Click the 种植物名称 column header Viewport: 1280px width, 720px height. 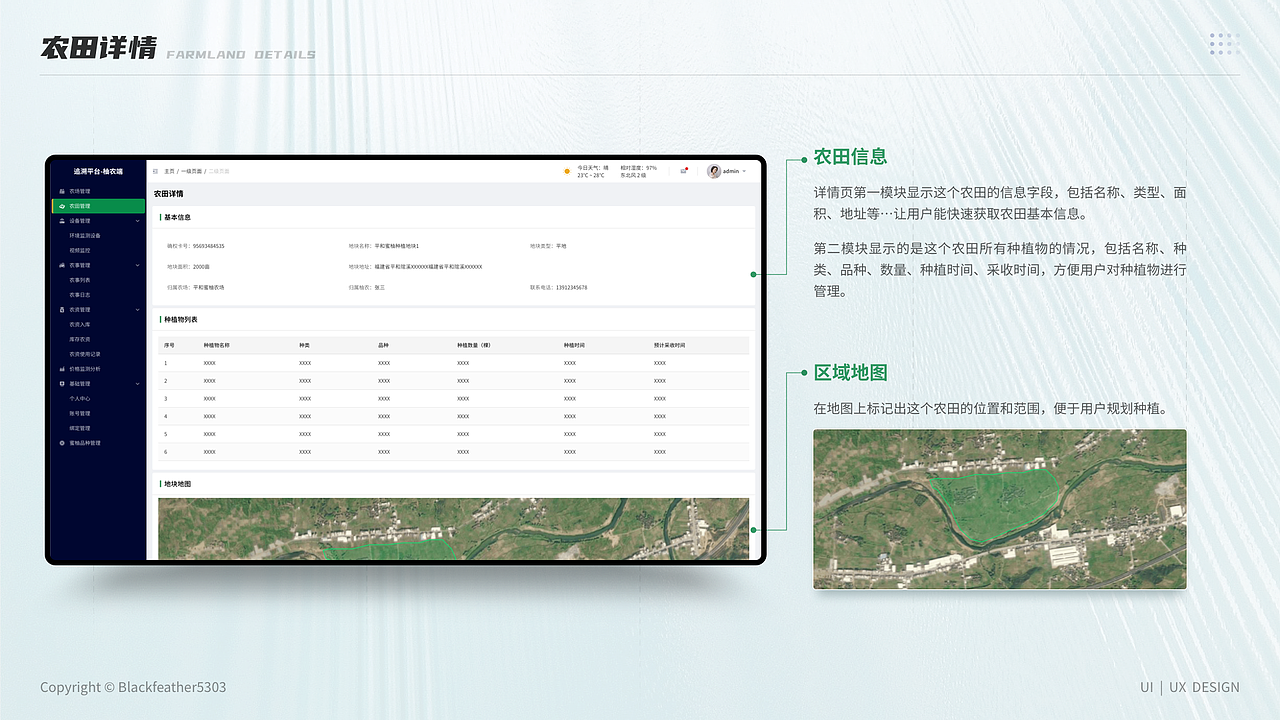216,345
